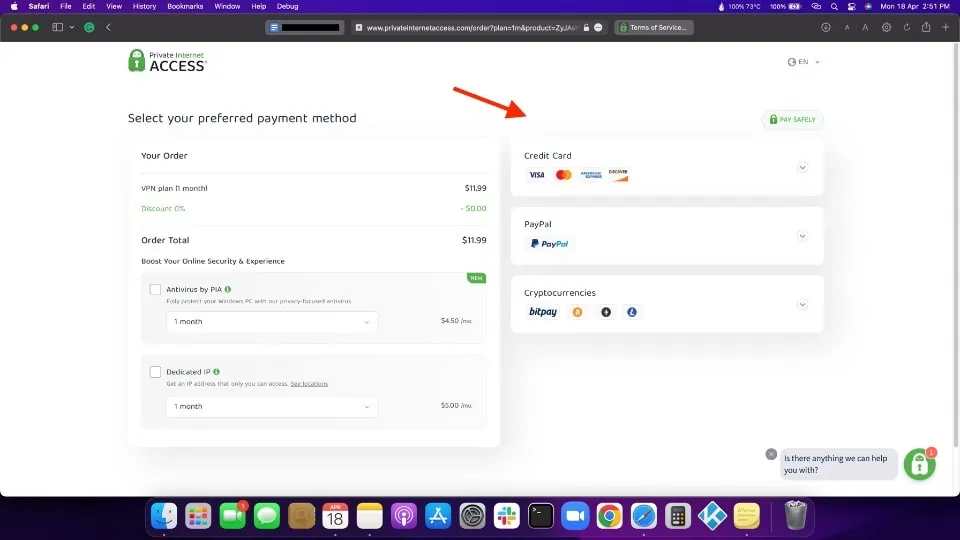Open the EN language selector

[x=803, y=62]
